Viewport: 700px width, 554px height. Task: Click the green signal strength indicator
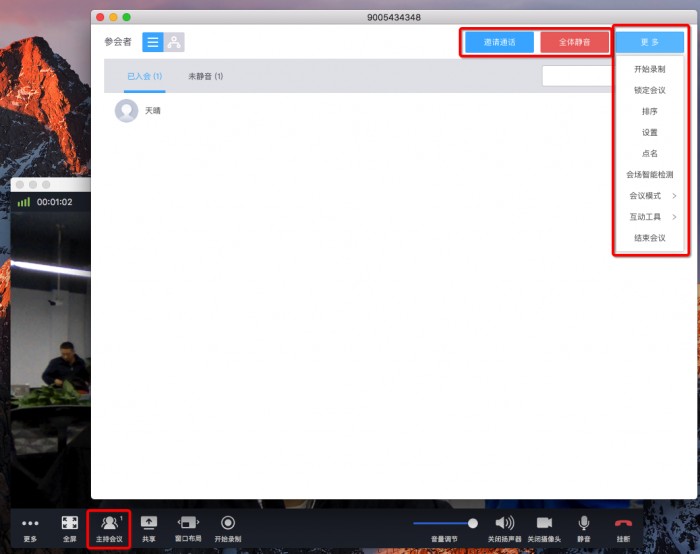click(x=24, y=202)
